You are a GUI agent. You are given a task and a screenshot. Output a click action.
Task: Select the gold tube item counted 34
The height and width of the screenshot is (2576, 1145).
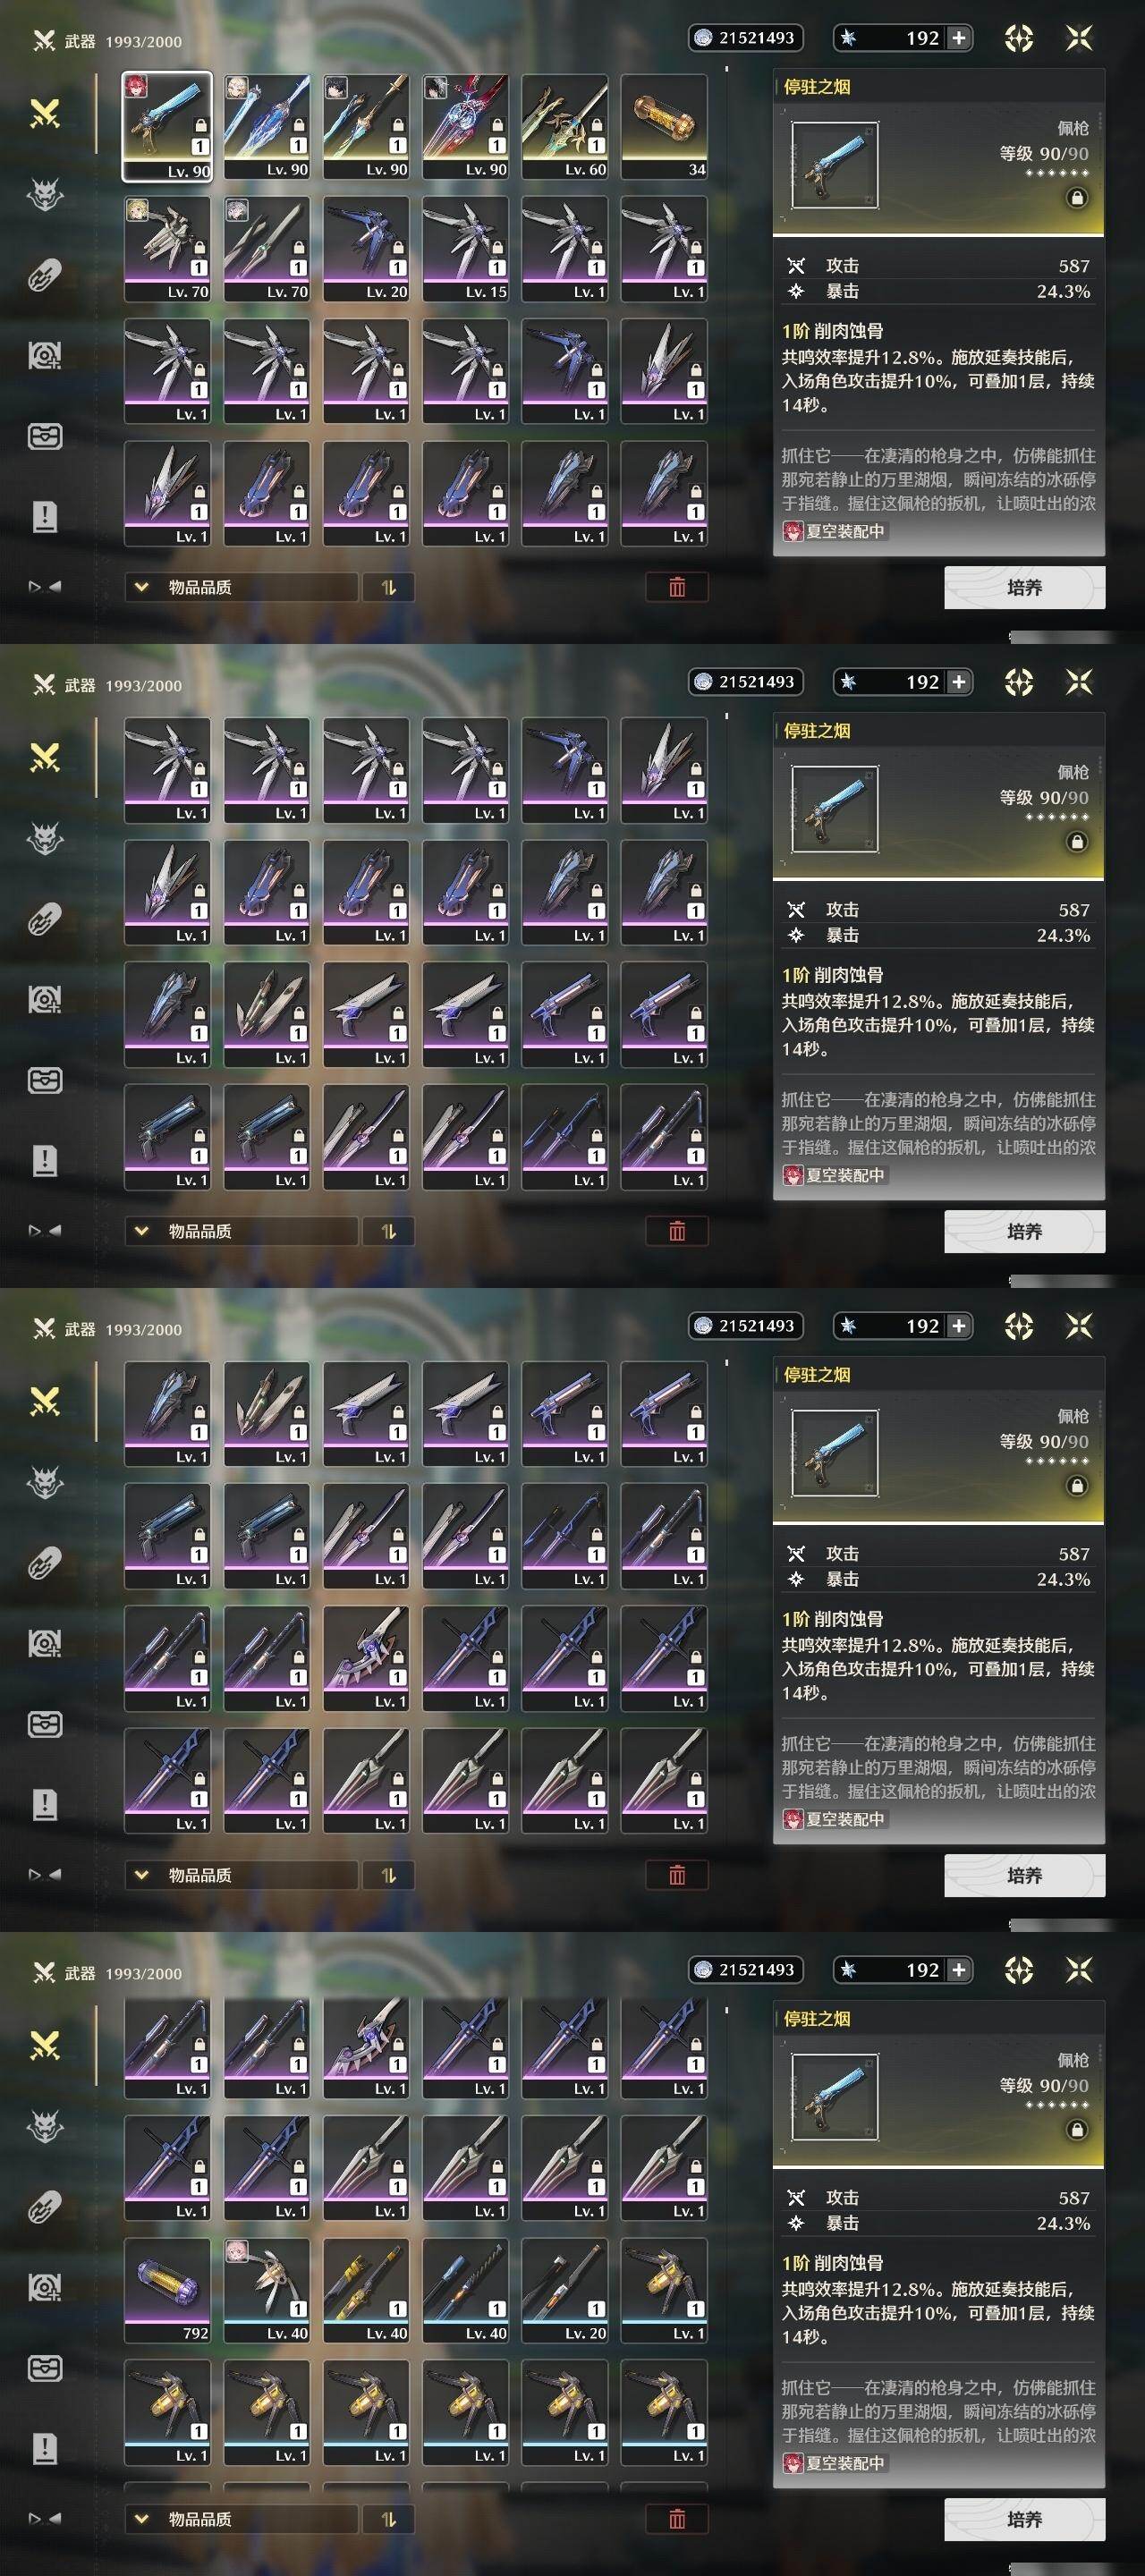tap(664, 127)
